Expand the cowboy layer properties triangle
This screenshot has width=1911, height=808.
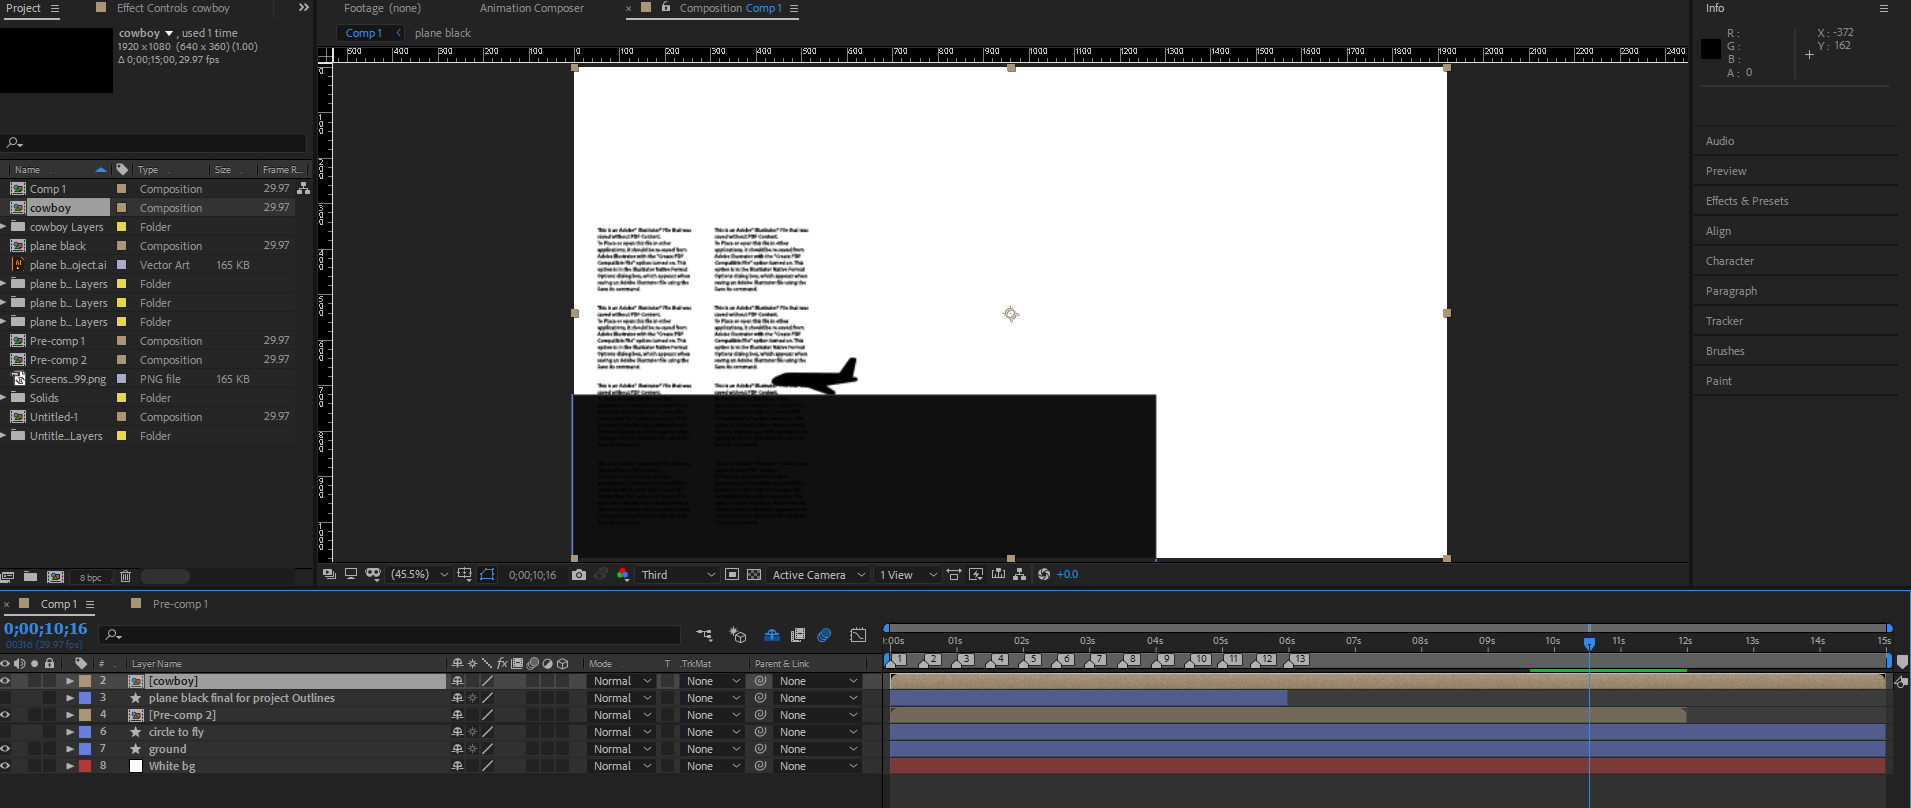tap(70, 681)
